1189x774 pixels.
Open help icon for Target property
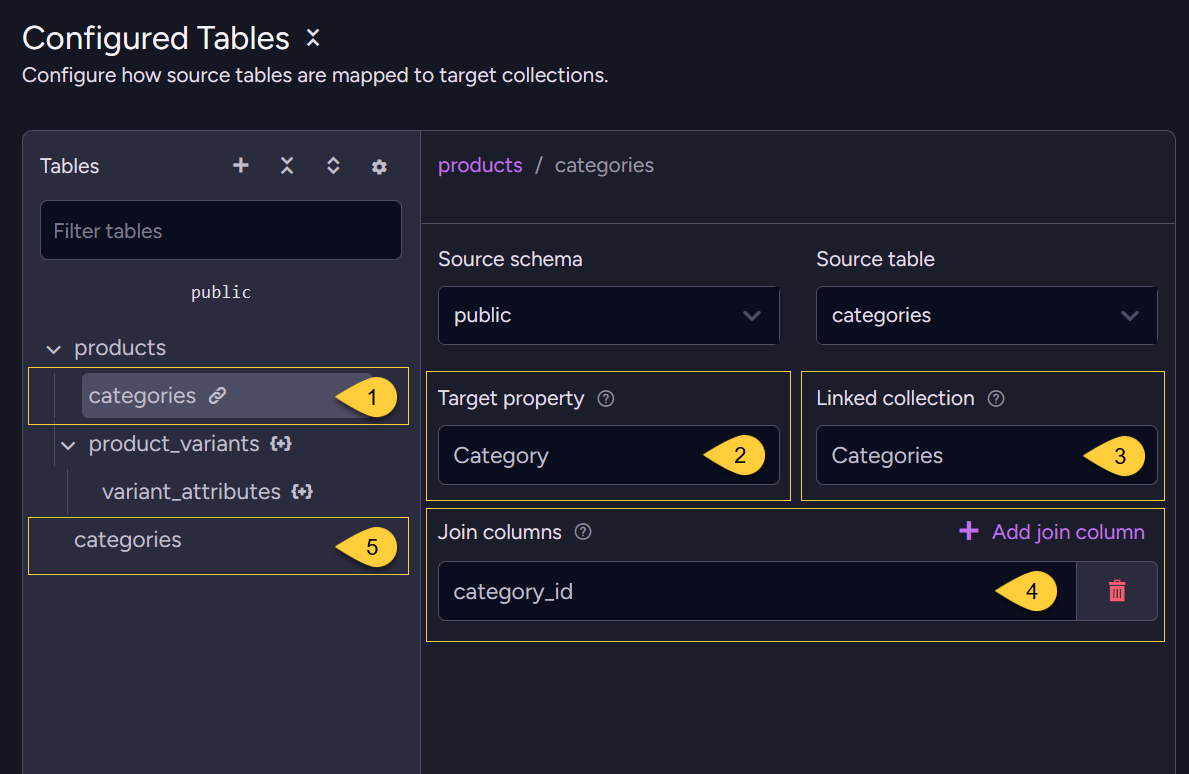click(x=606, y=398)
